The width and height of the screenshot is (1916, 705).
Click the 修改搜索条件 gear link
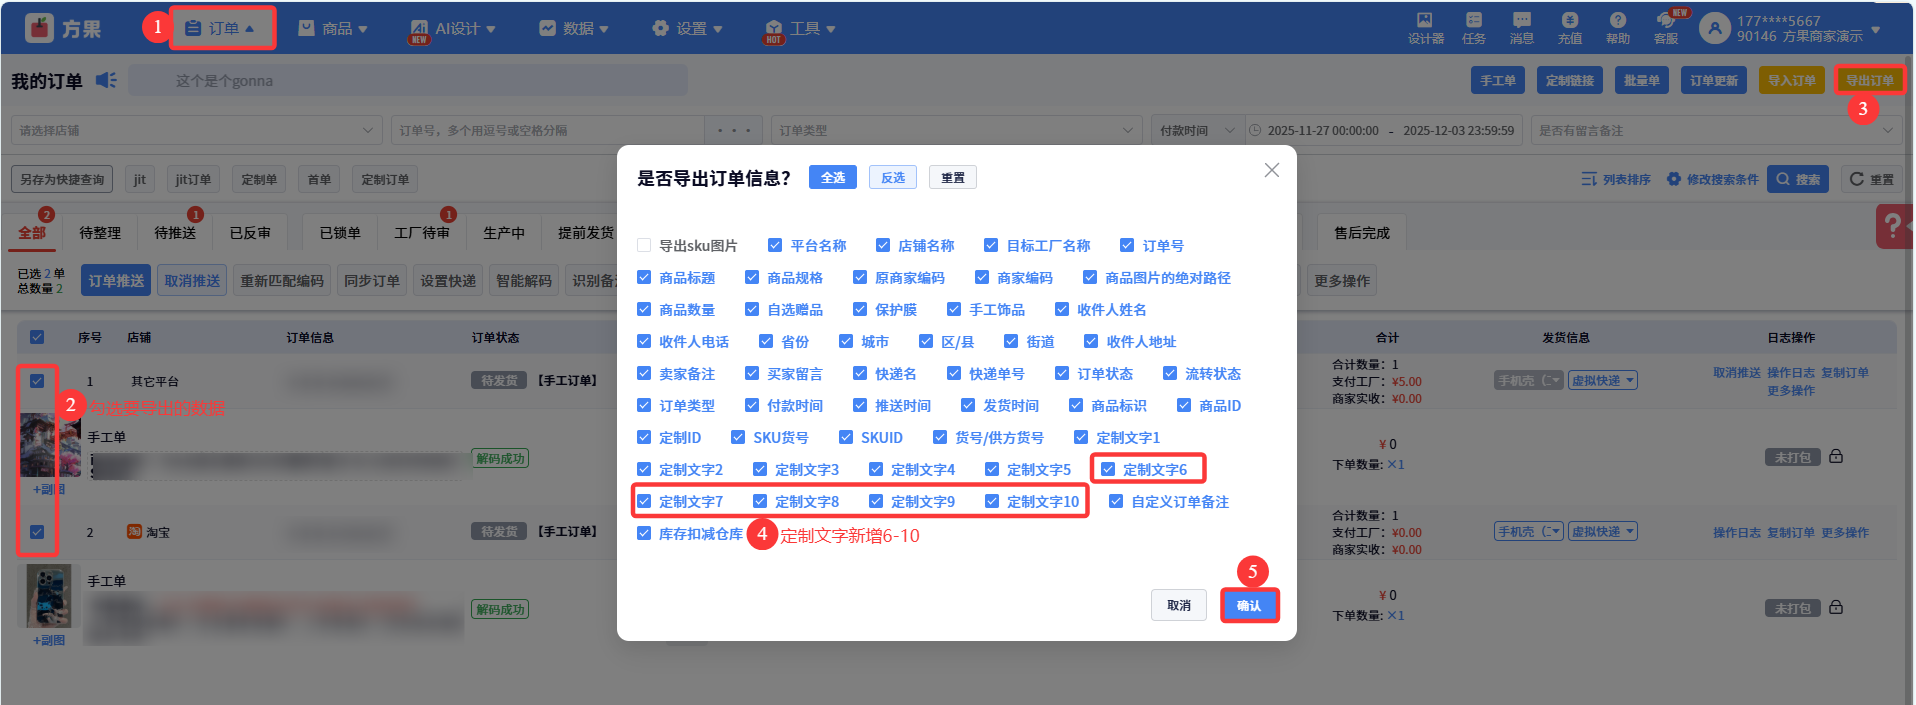click(1712, 179)
